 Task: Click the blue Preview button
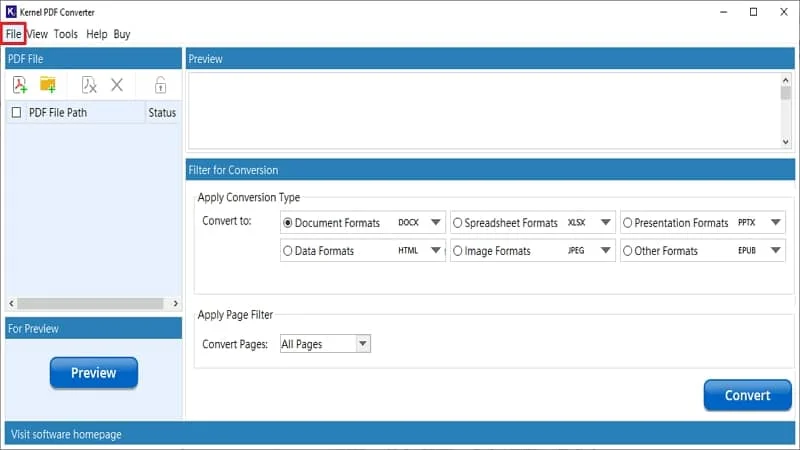[94, 373]
